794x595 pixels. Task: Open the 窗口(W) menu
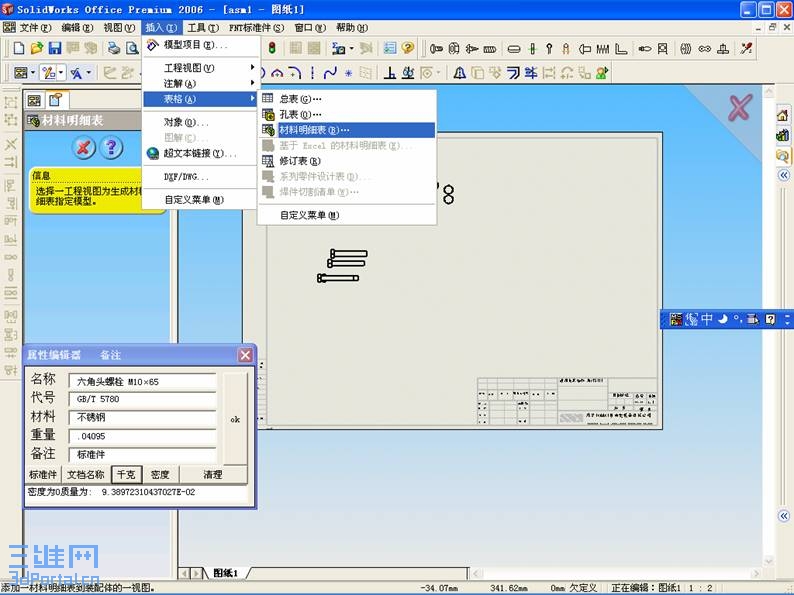(x=310, y=27)
